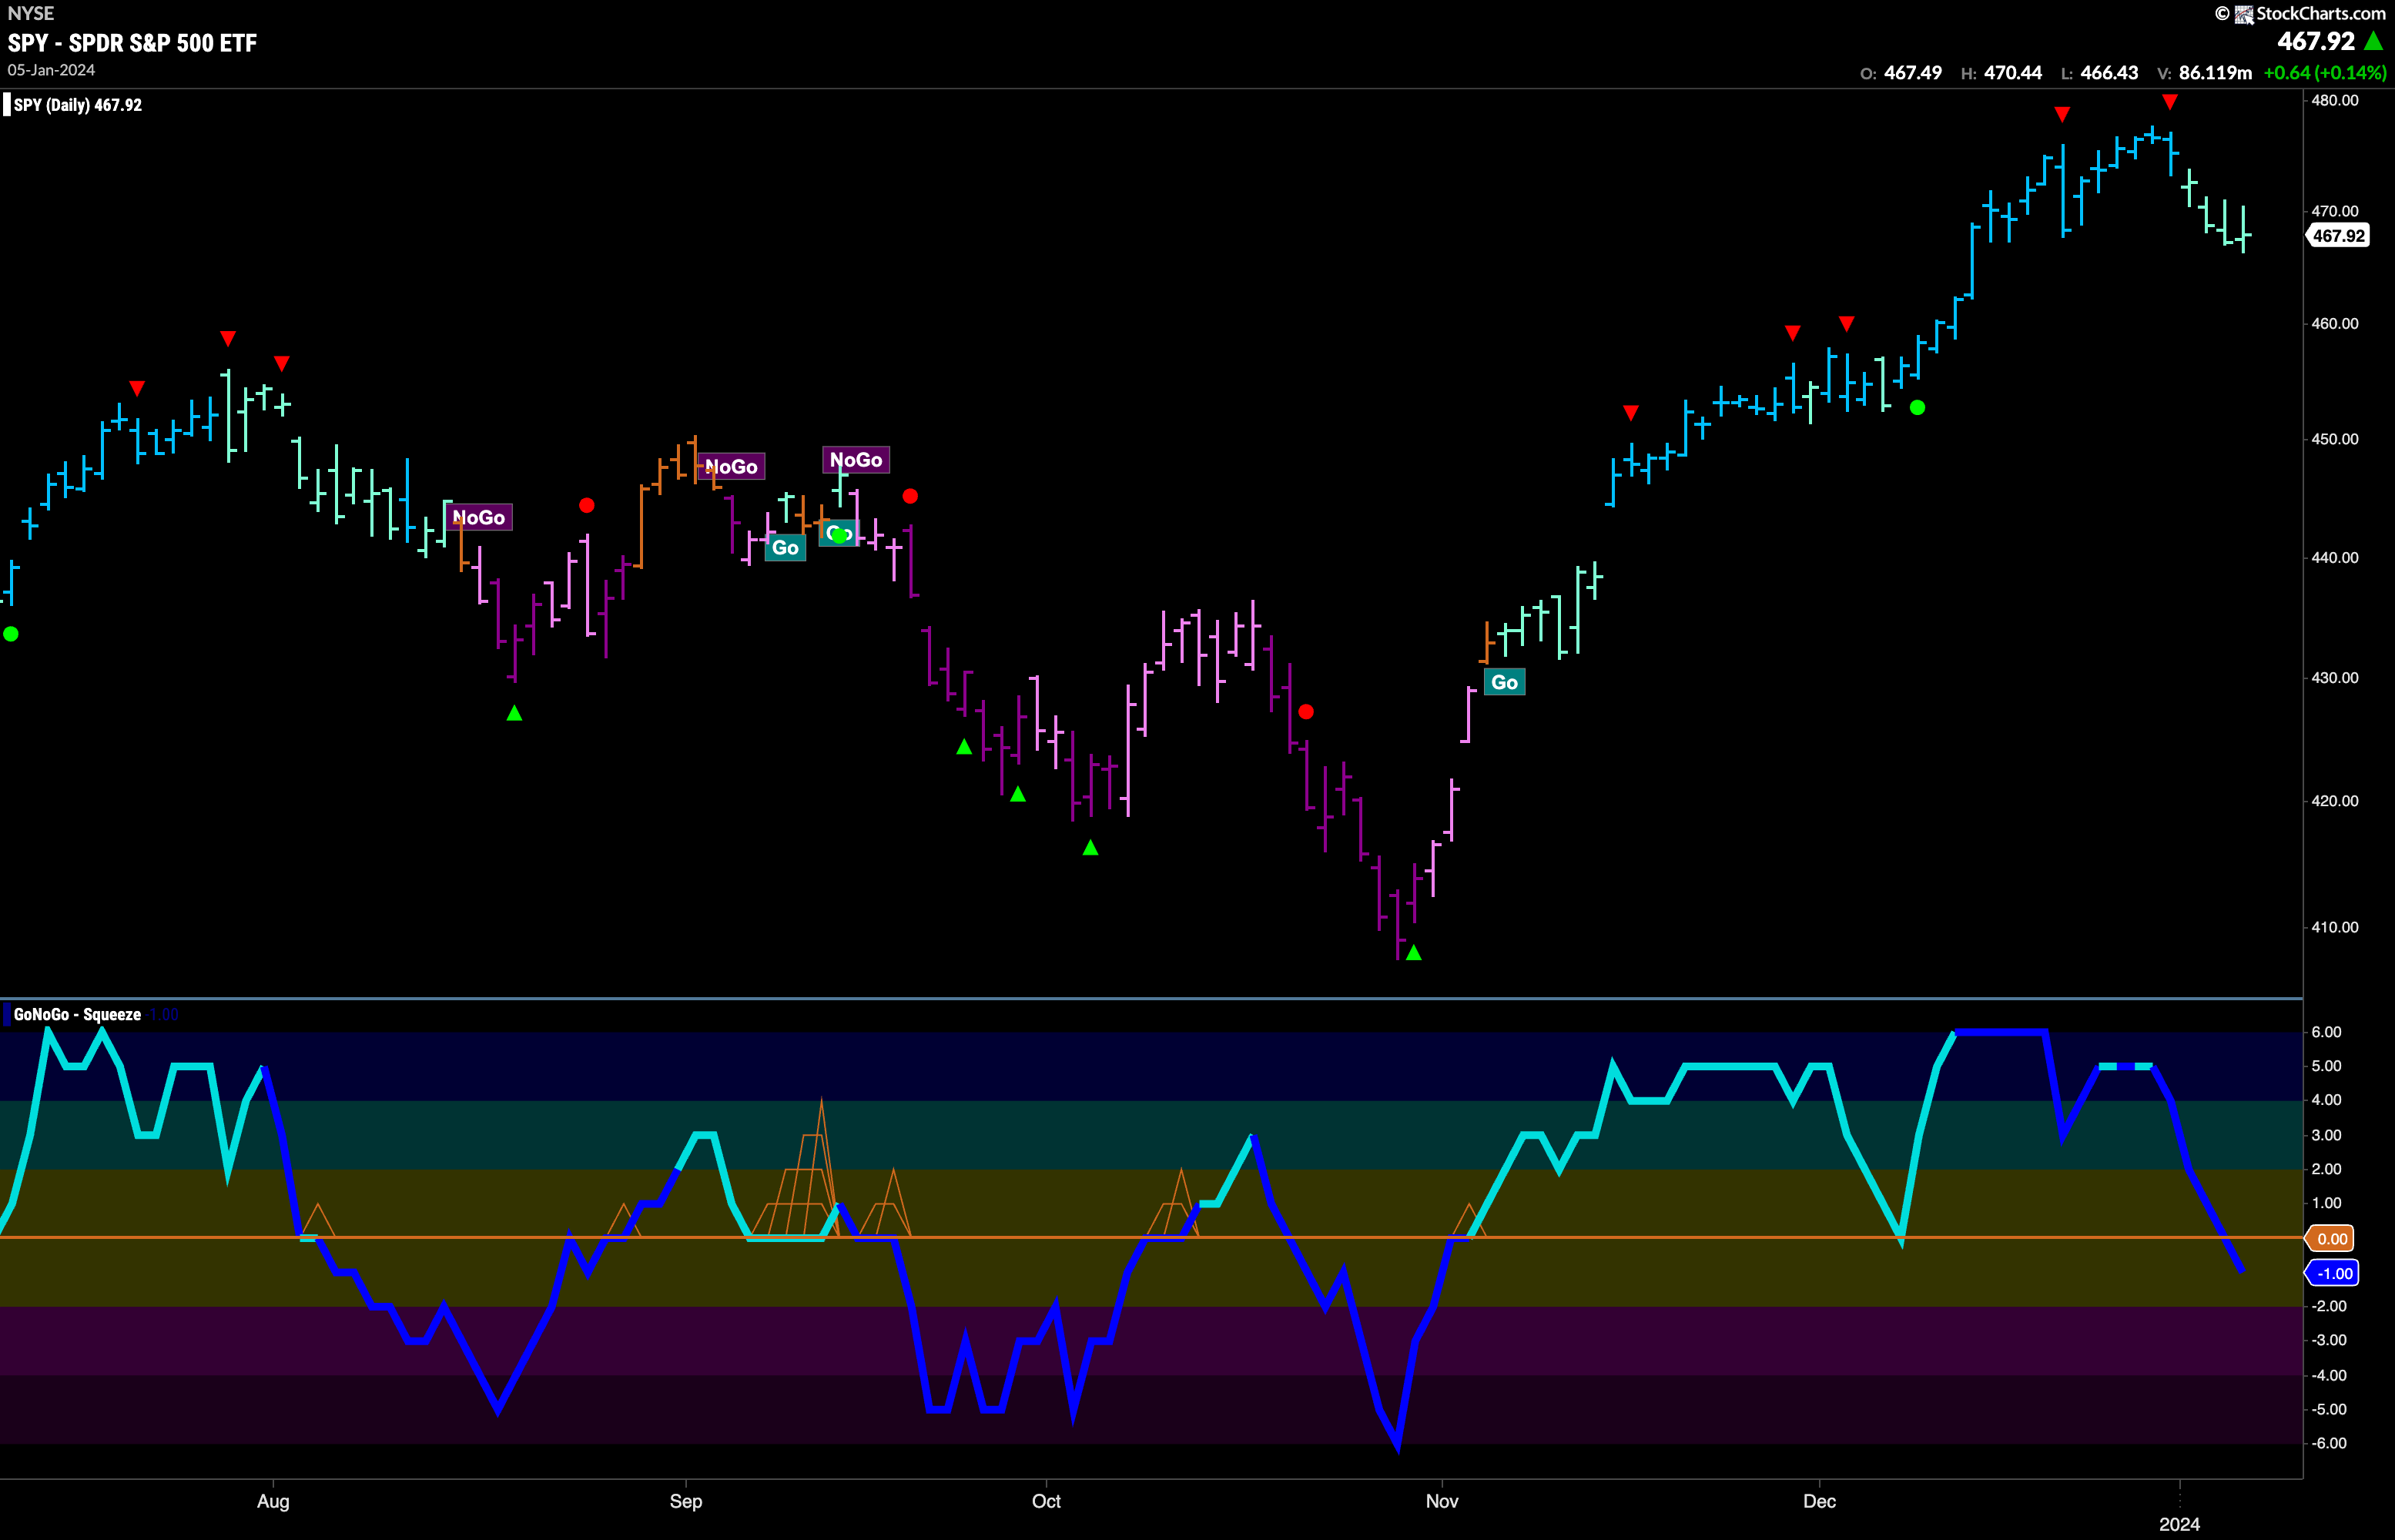
Task: Click the 2024 year label on the time axis
Action: [x=2179, y=1524]
